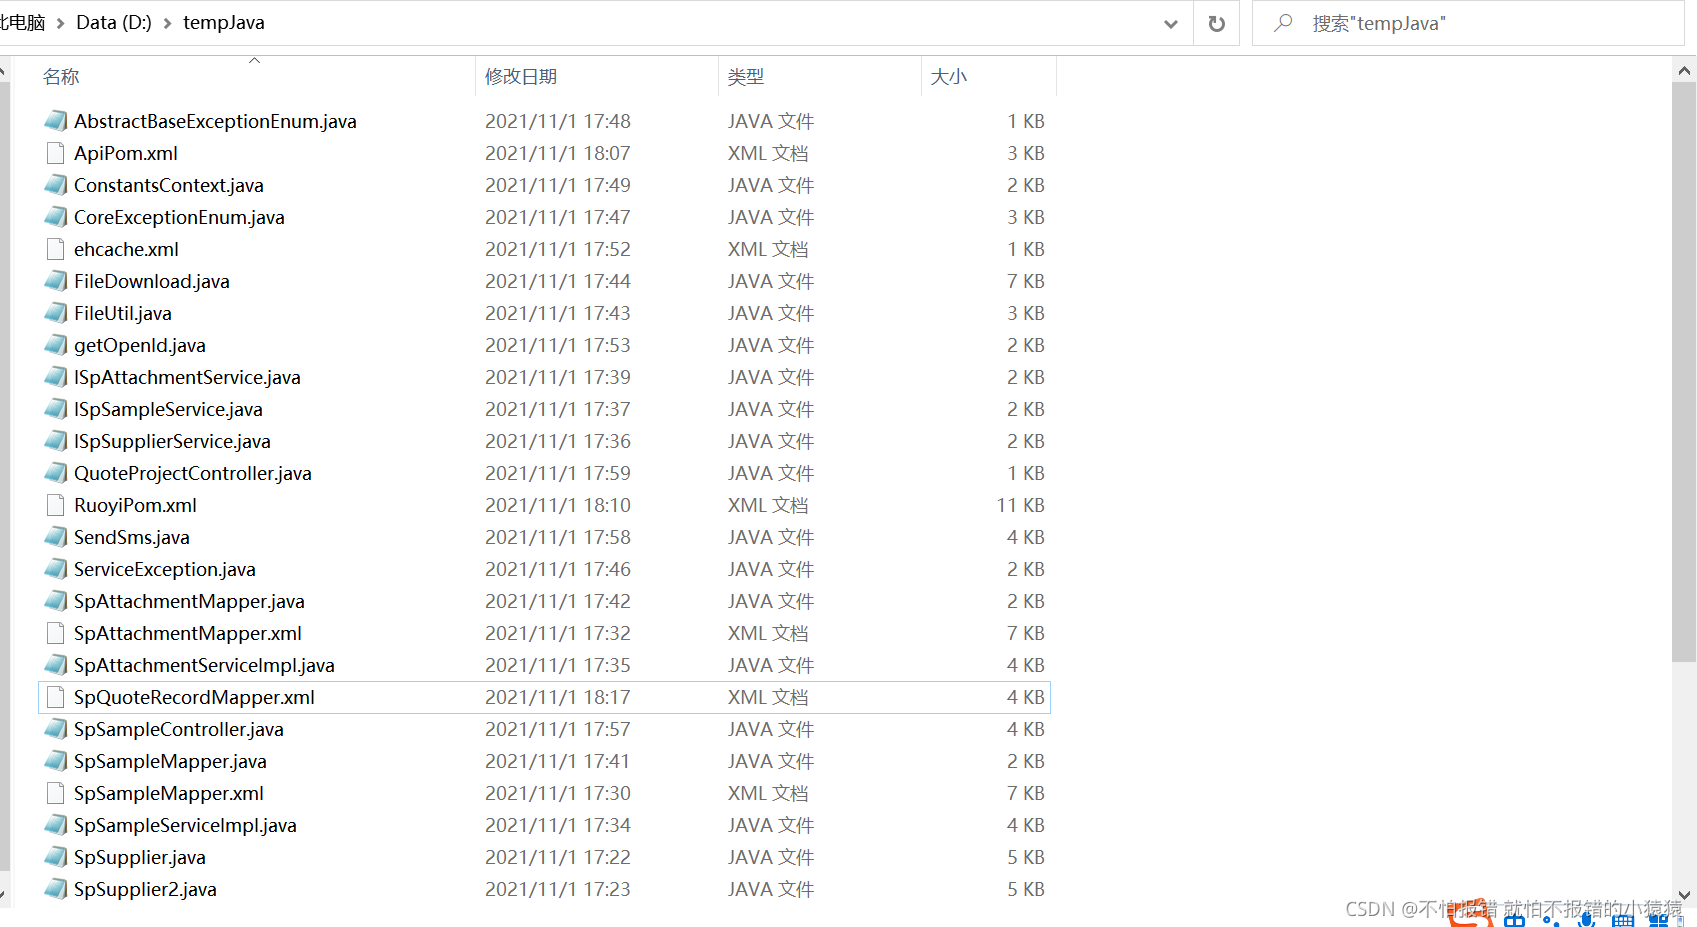Click the scroll up arrow of file list

1684,70
